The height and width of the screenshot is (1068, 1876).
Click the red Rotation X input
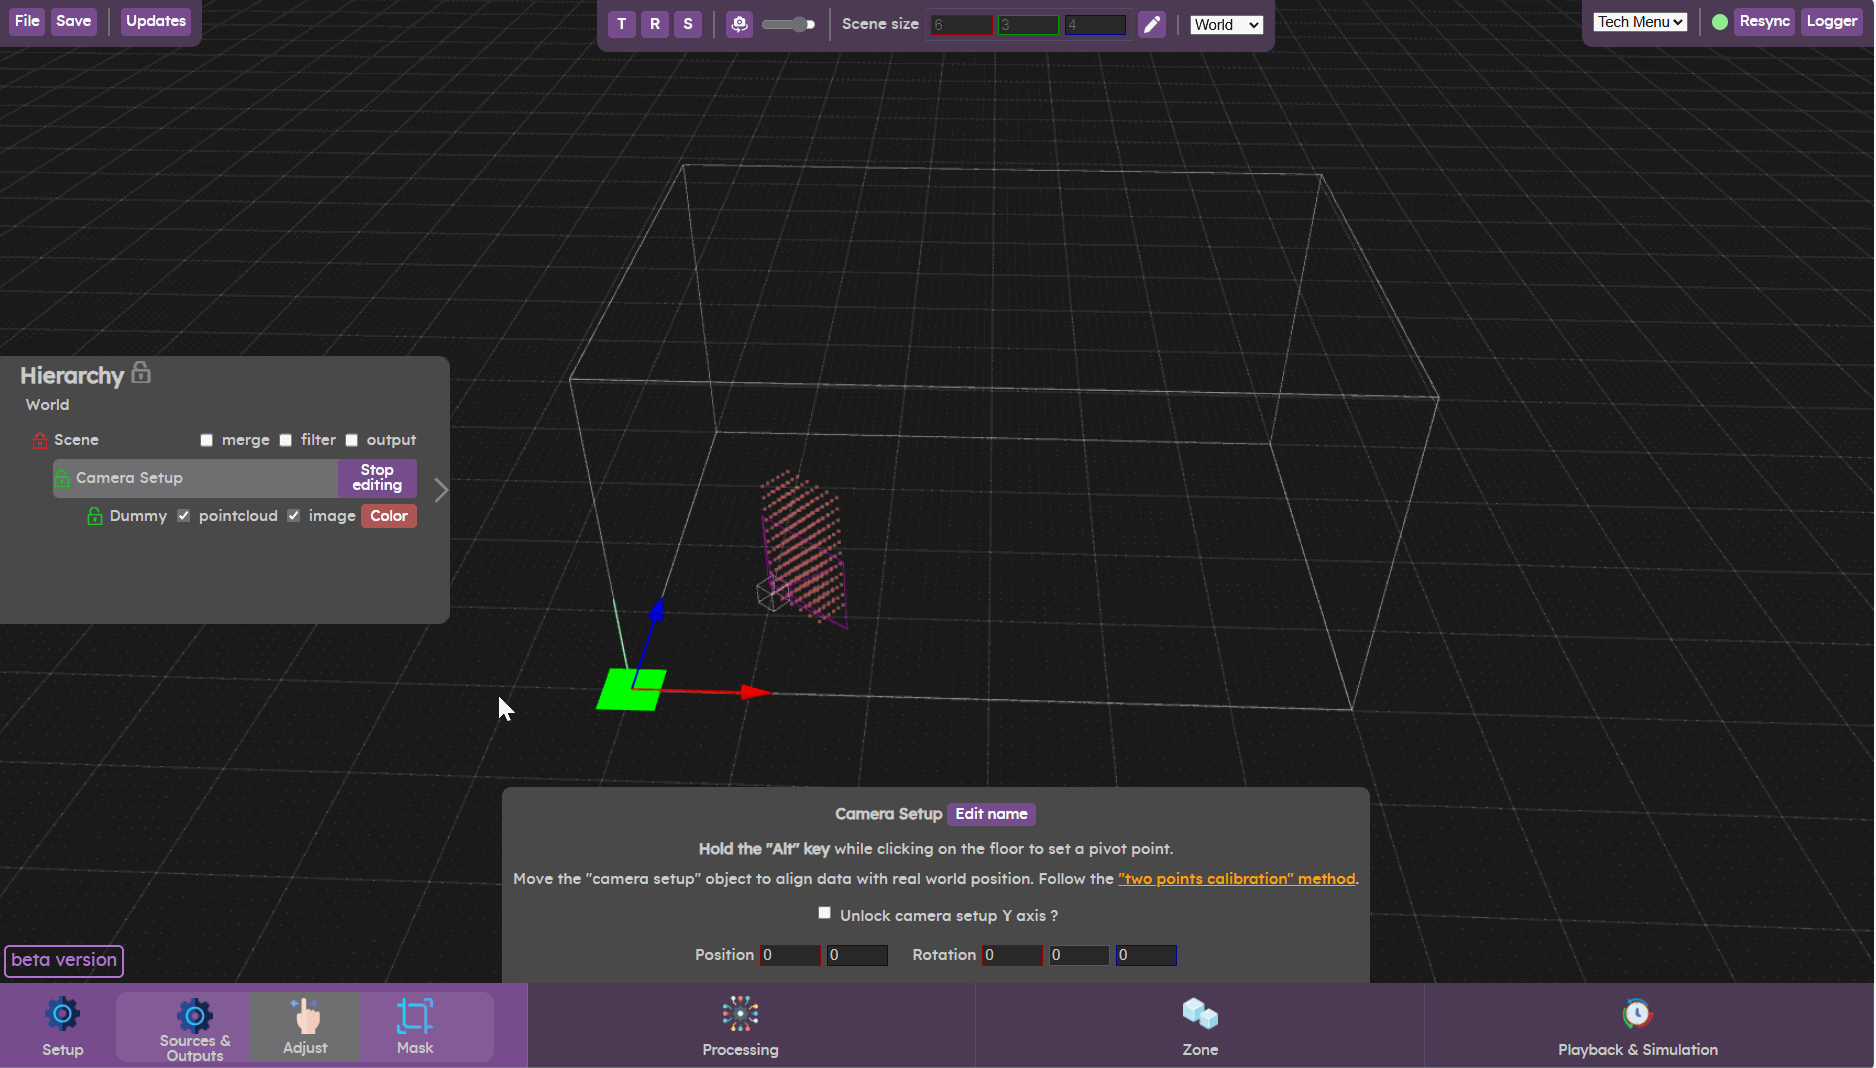(x=1012, y=955)
